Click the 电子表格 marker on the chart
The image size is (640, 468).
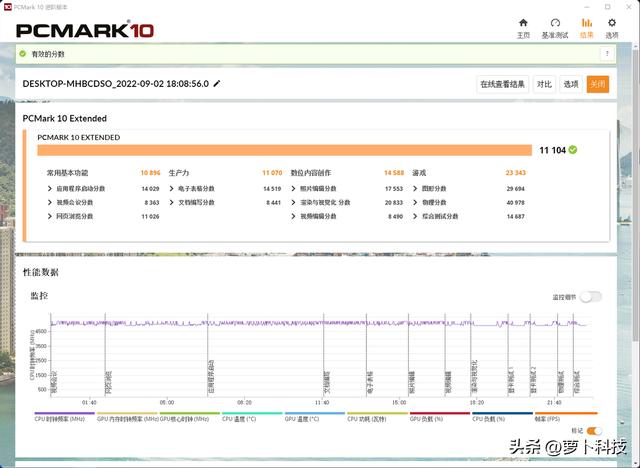pos(370,383)
